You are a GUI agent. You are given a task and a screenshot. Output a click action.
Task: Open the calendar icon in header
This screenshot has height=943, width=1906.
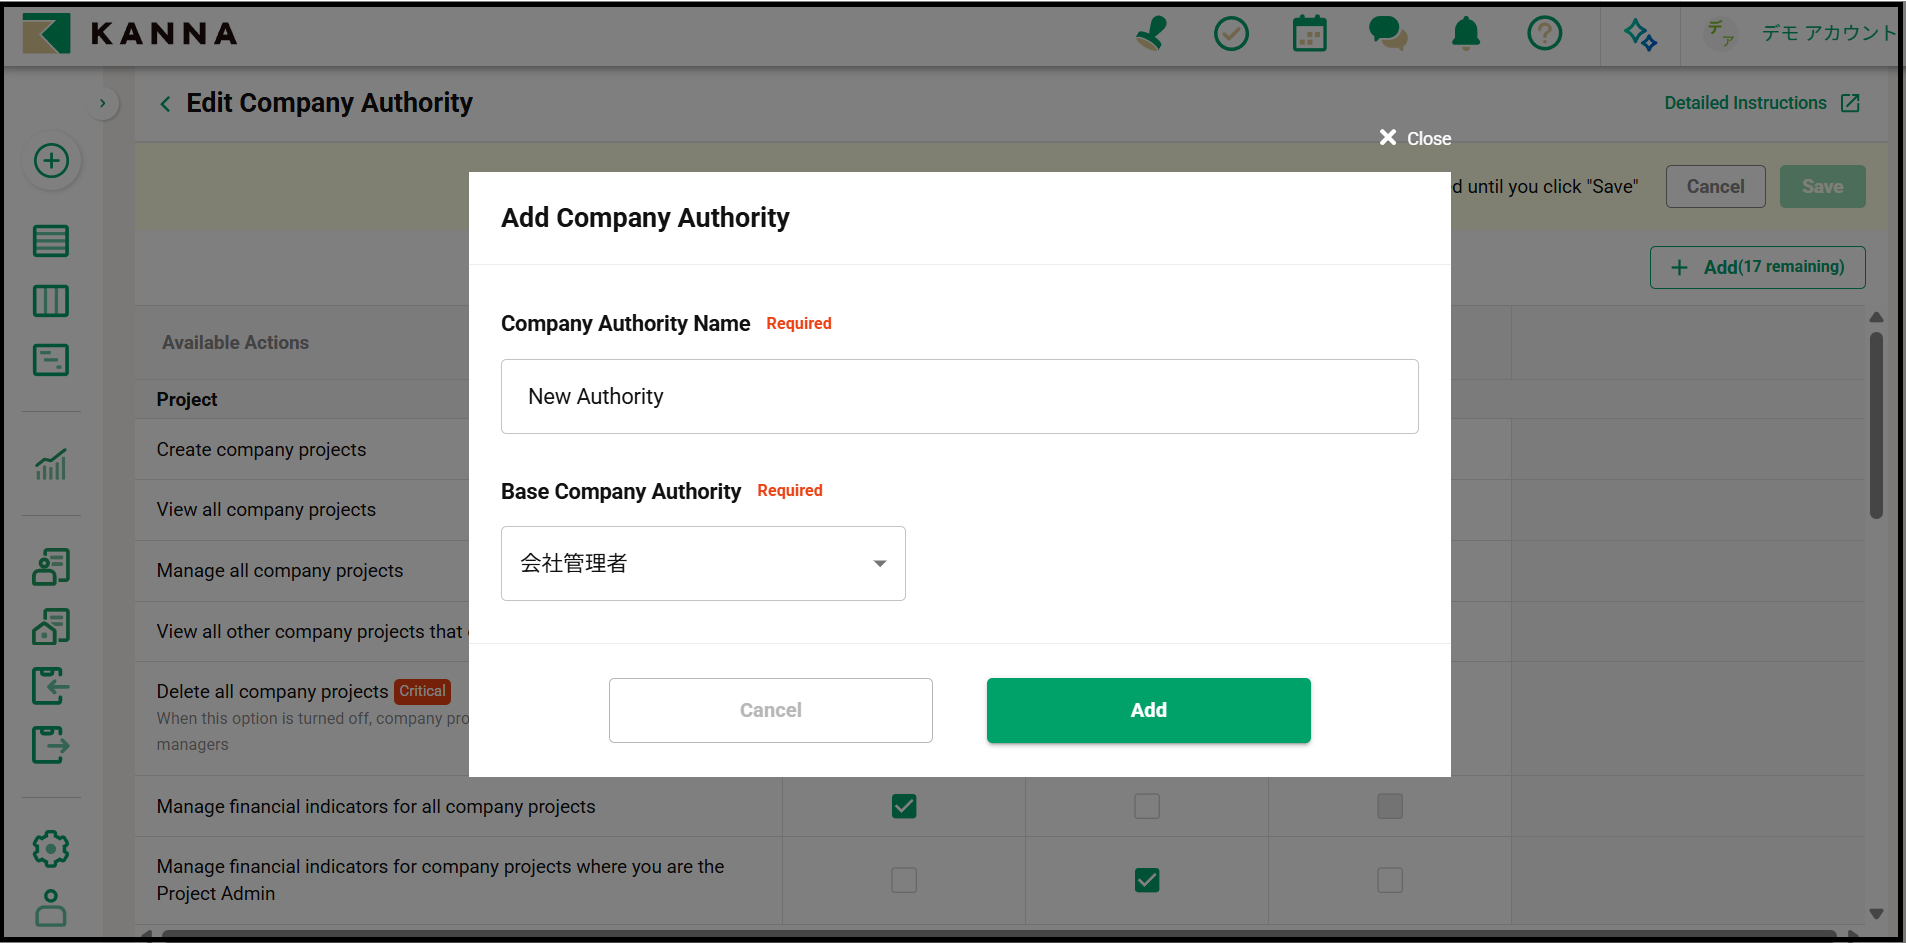click(1309, 34)
